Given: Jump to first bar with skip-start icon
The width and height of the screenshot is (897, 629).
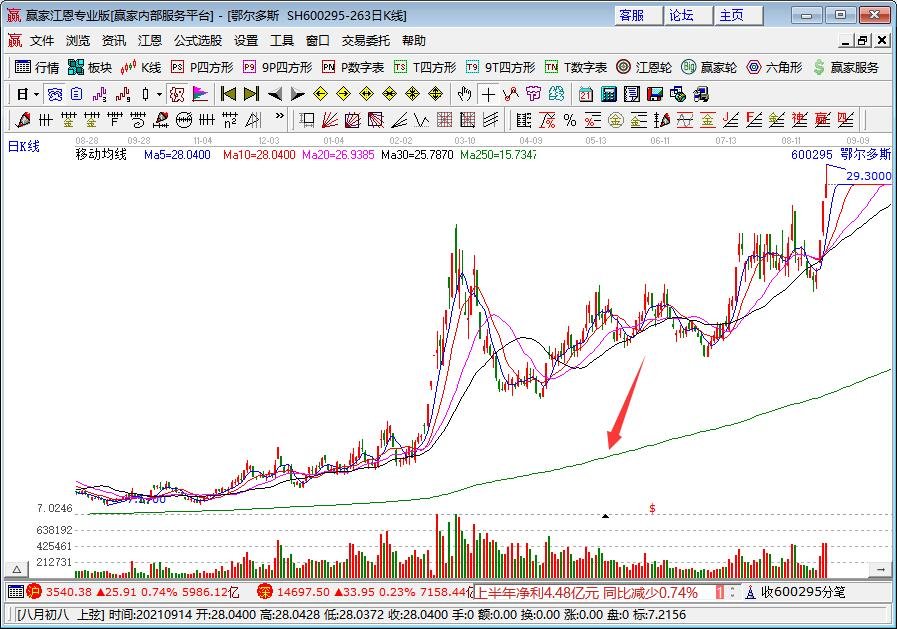Looking at the screenshot, I should [228, 94].
